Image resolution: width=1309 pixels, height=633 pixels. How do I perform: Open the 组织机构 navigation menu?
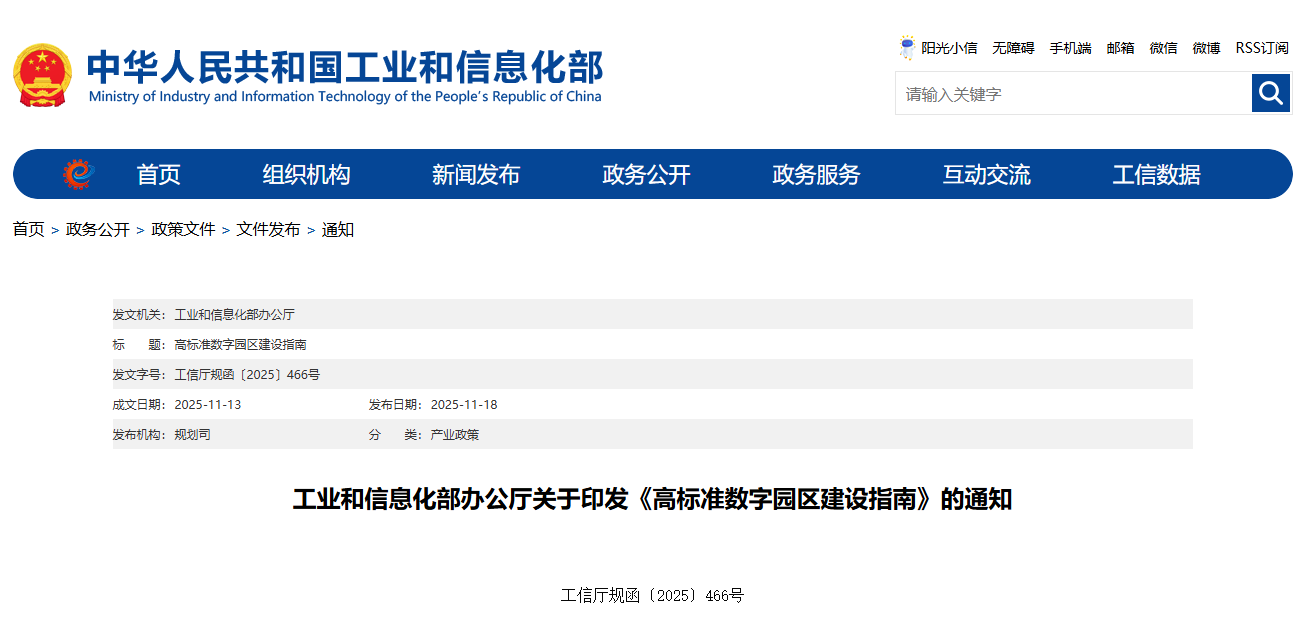pos(306,175)
